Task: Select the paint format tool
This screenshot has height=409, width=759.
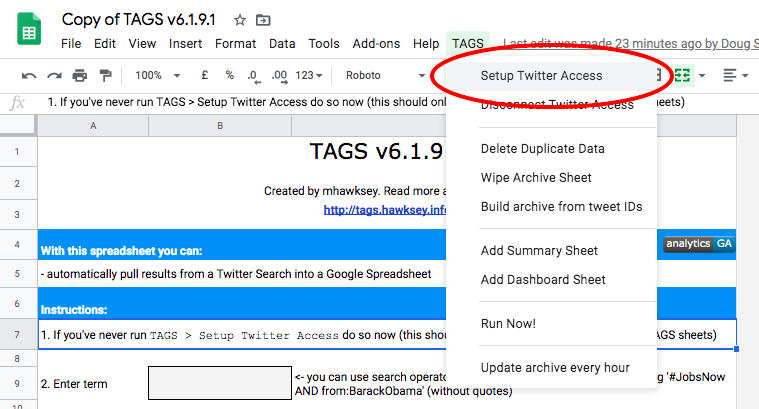Action: pos(105,76)
